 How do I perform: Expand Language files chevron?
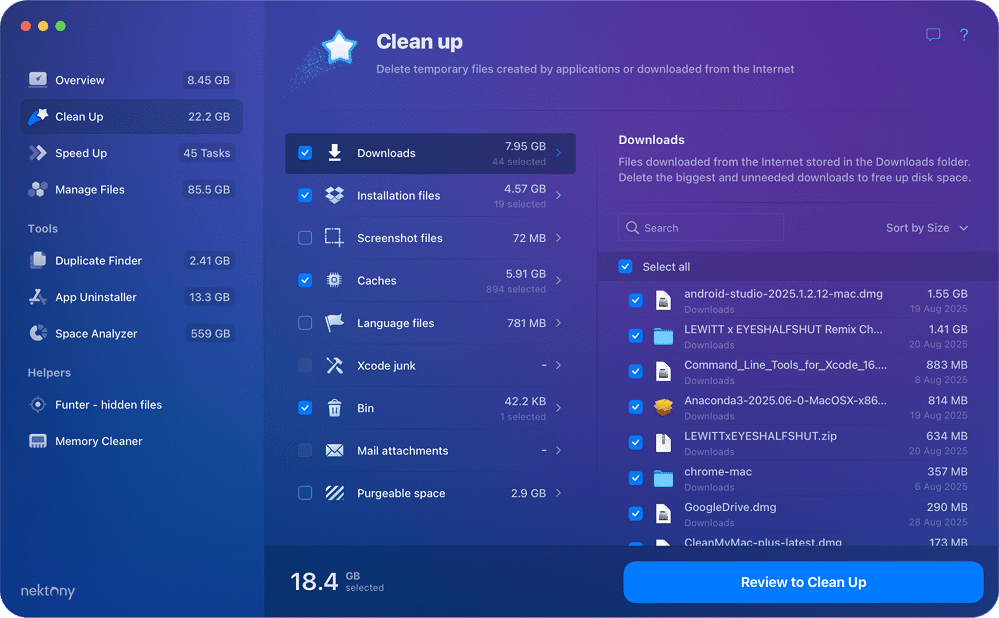coord(558,323)
